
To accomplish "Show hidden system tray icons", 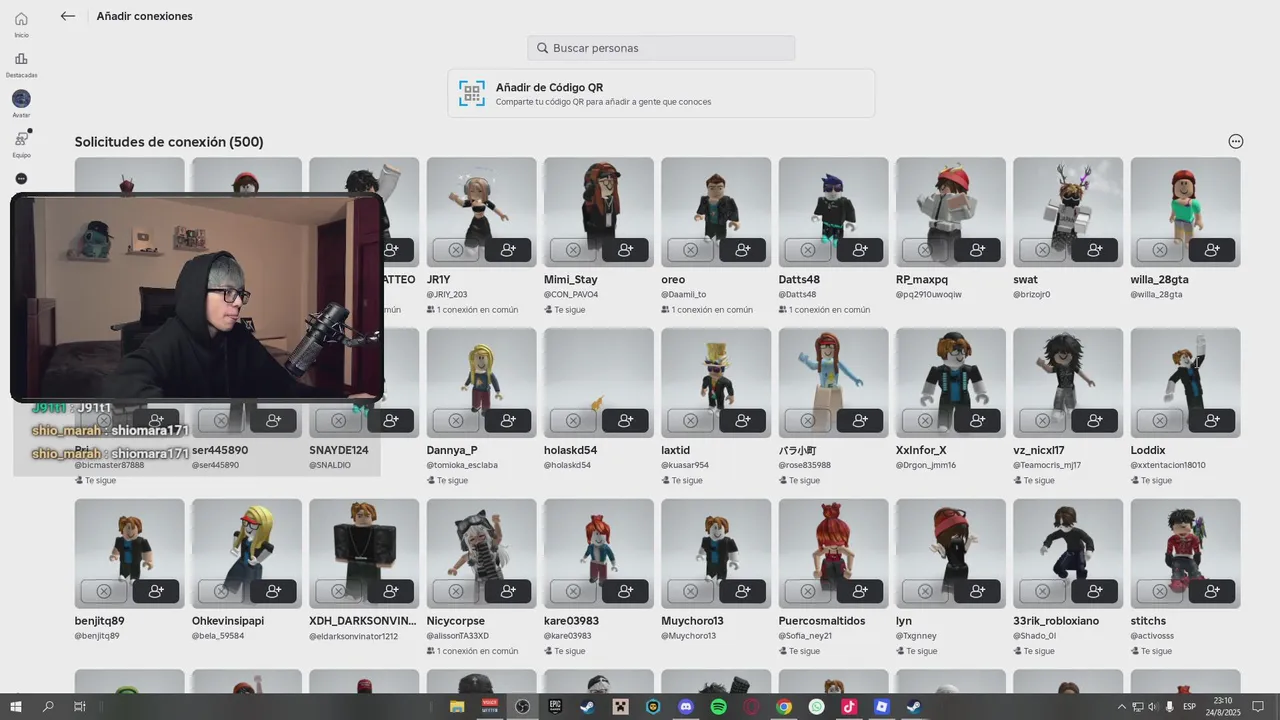I will click(x=1121, y=707).
